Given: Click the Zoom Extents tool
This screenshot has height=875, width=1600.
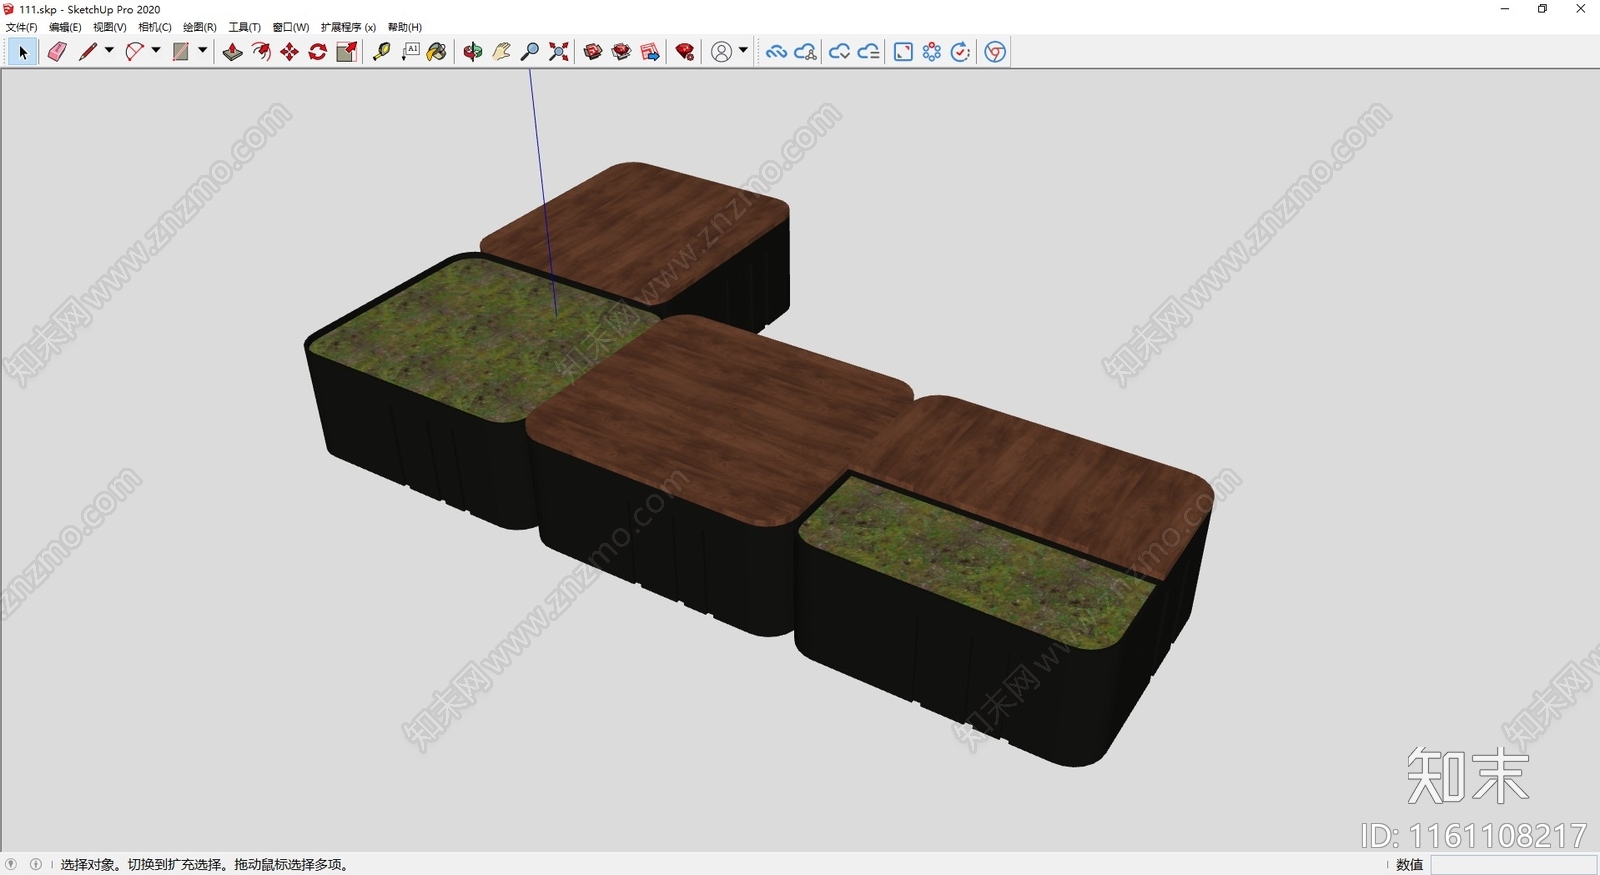Looking at the screenshot, I should [559, 52].
